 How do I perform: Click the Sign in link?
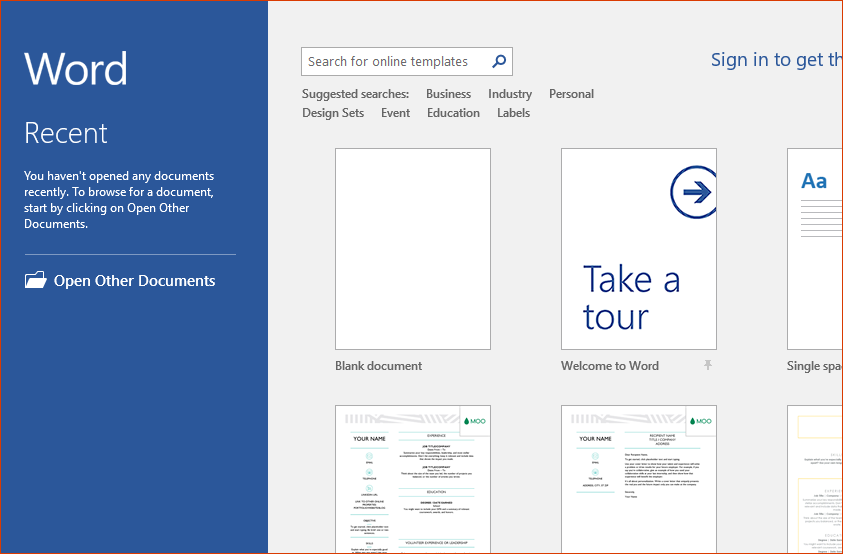tap(775, 60)
